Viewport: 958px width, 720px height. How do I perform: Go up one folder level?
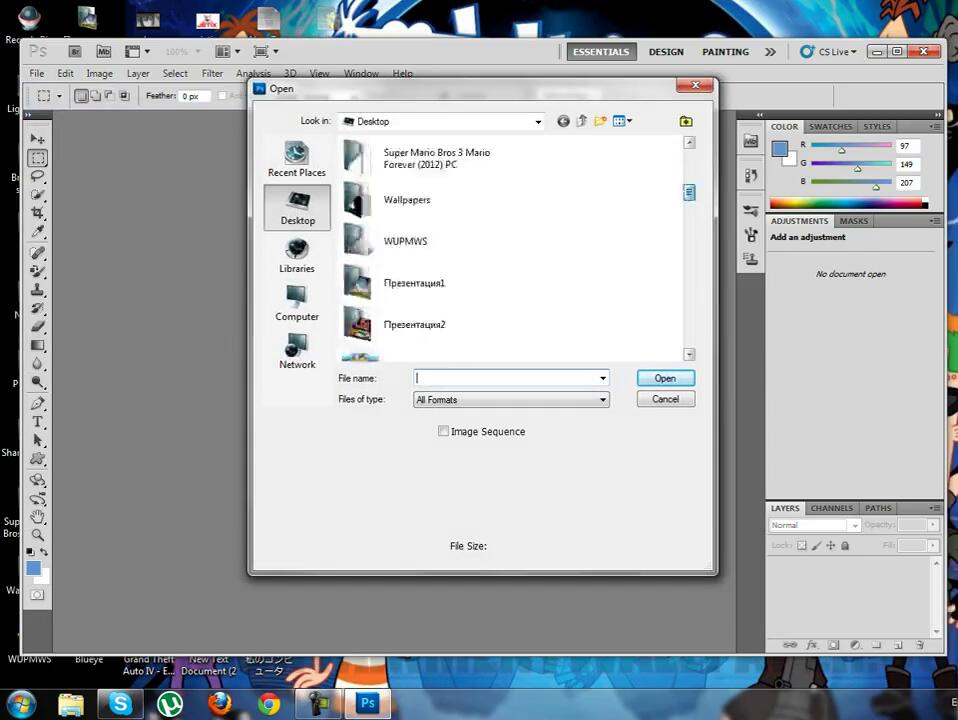pyautogui.click(x=581, y=121)
